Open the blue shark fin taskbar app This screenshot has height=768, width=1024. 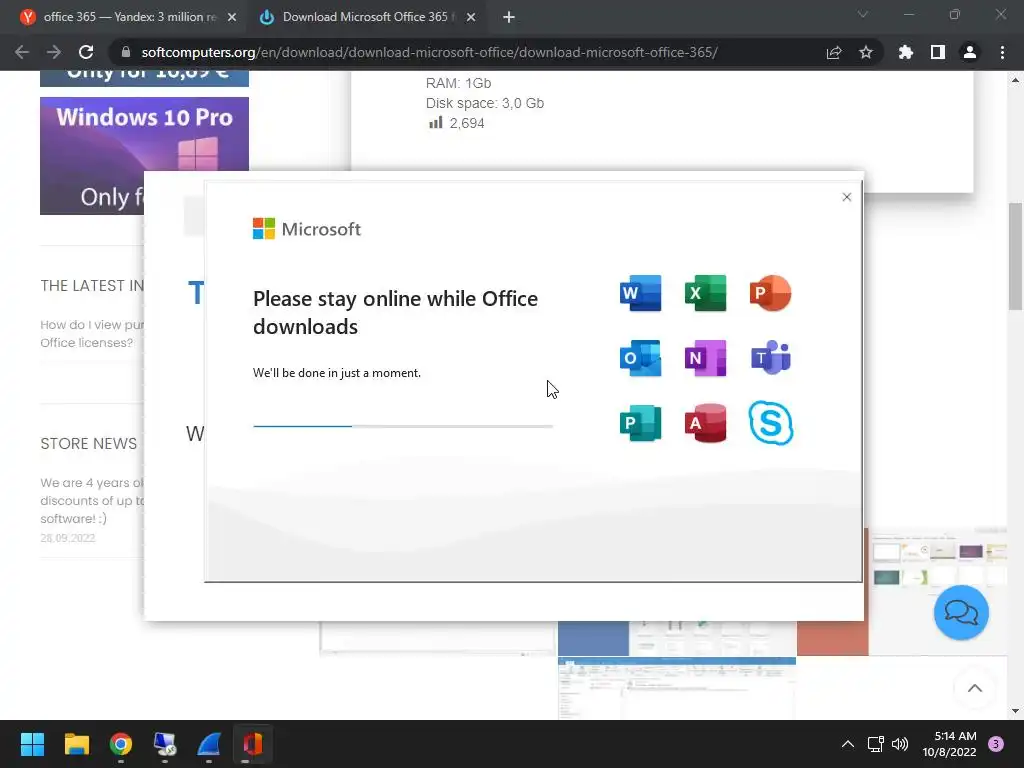pos(209,744)
